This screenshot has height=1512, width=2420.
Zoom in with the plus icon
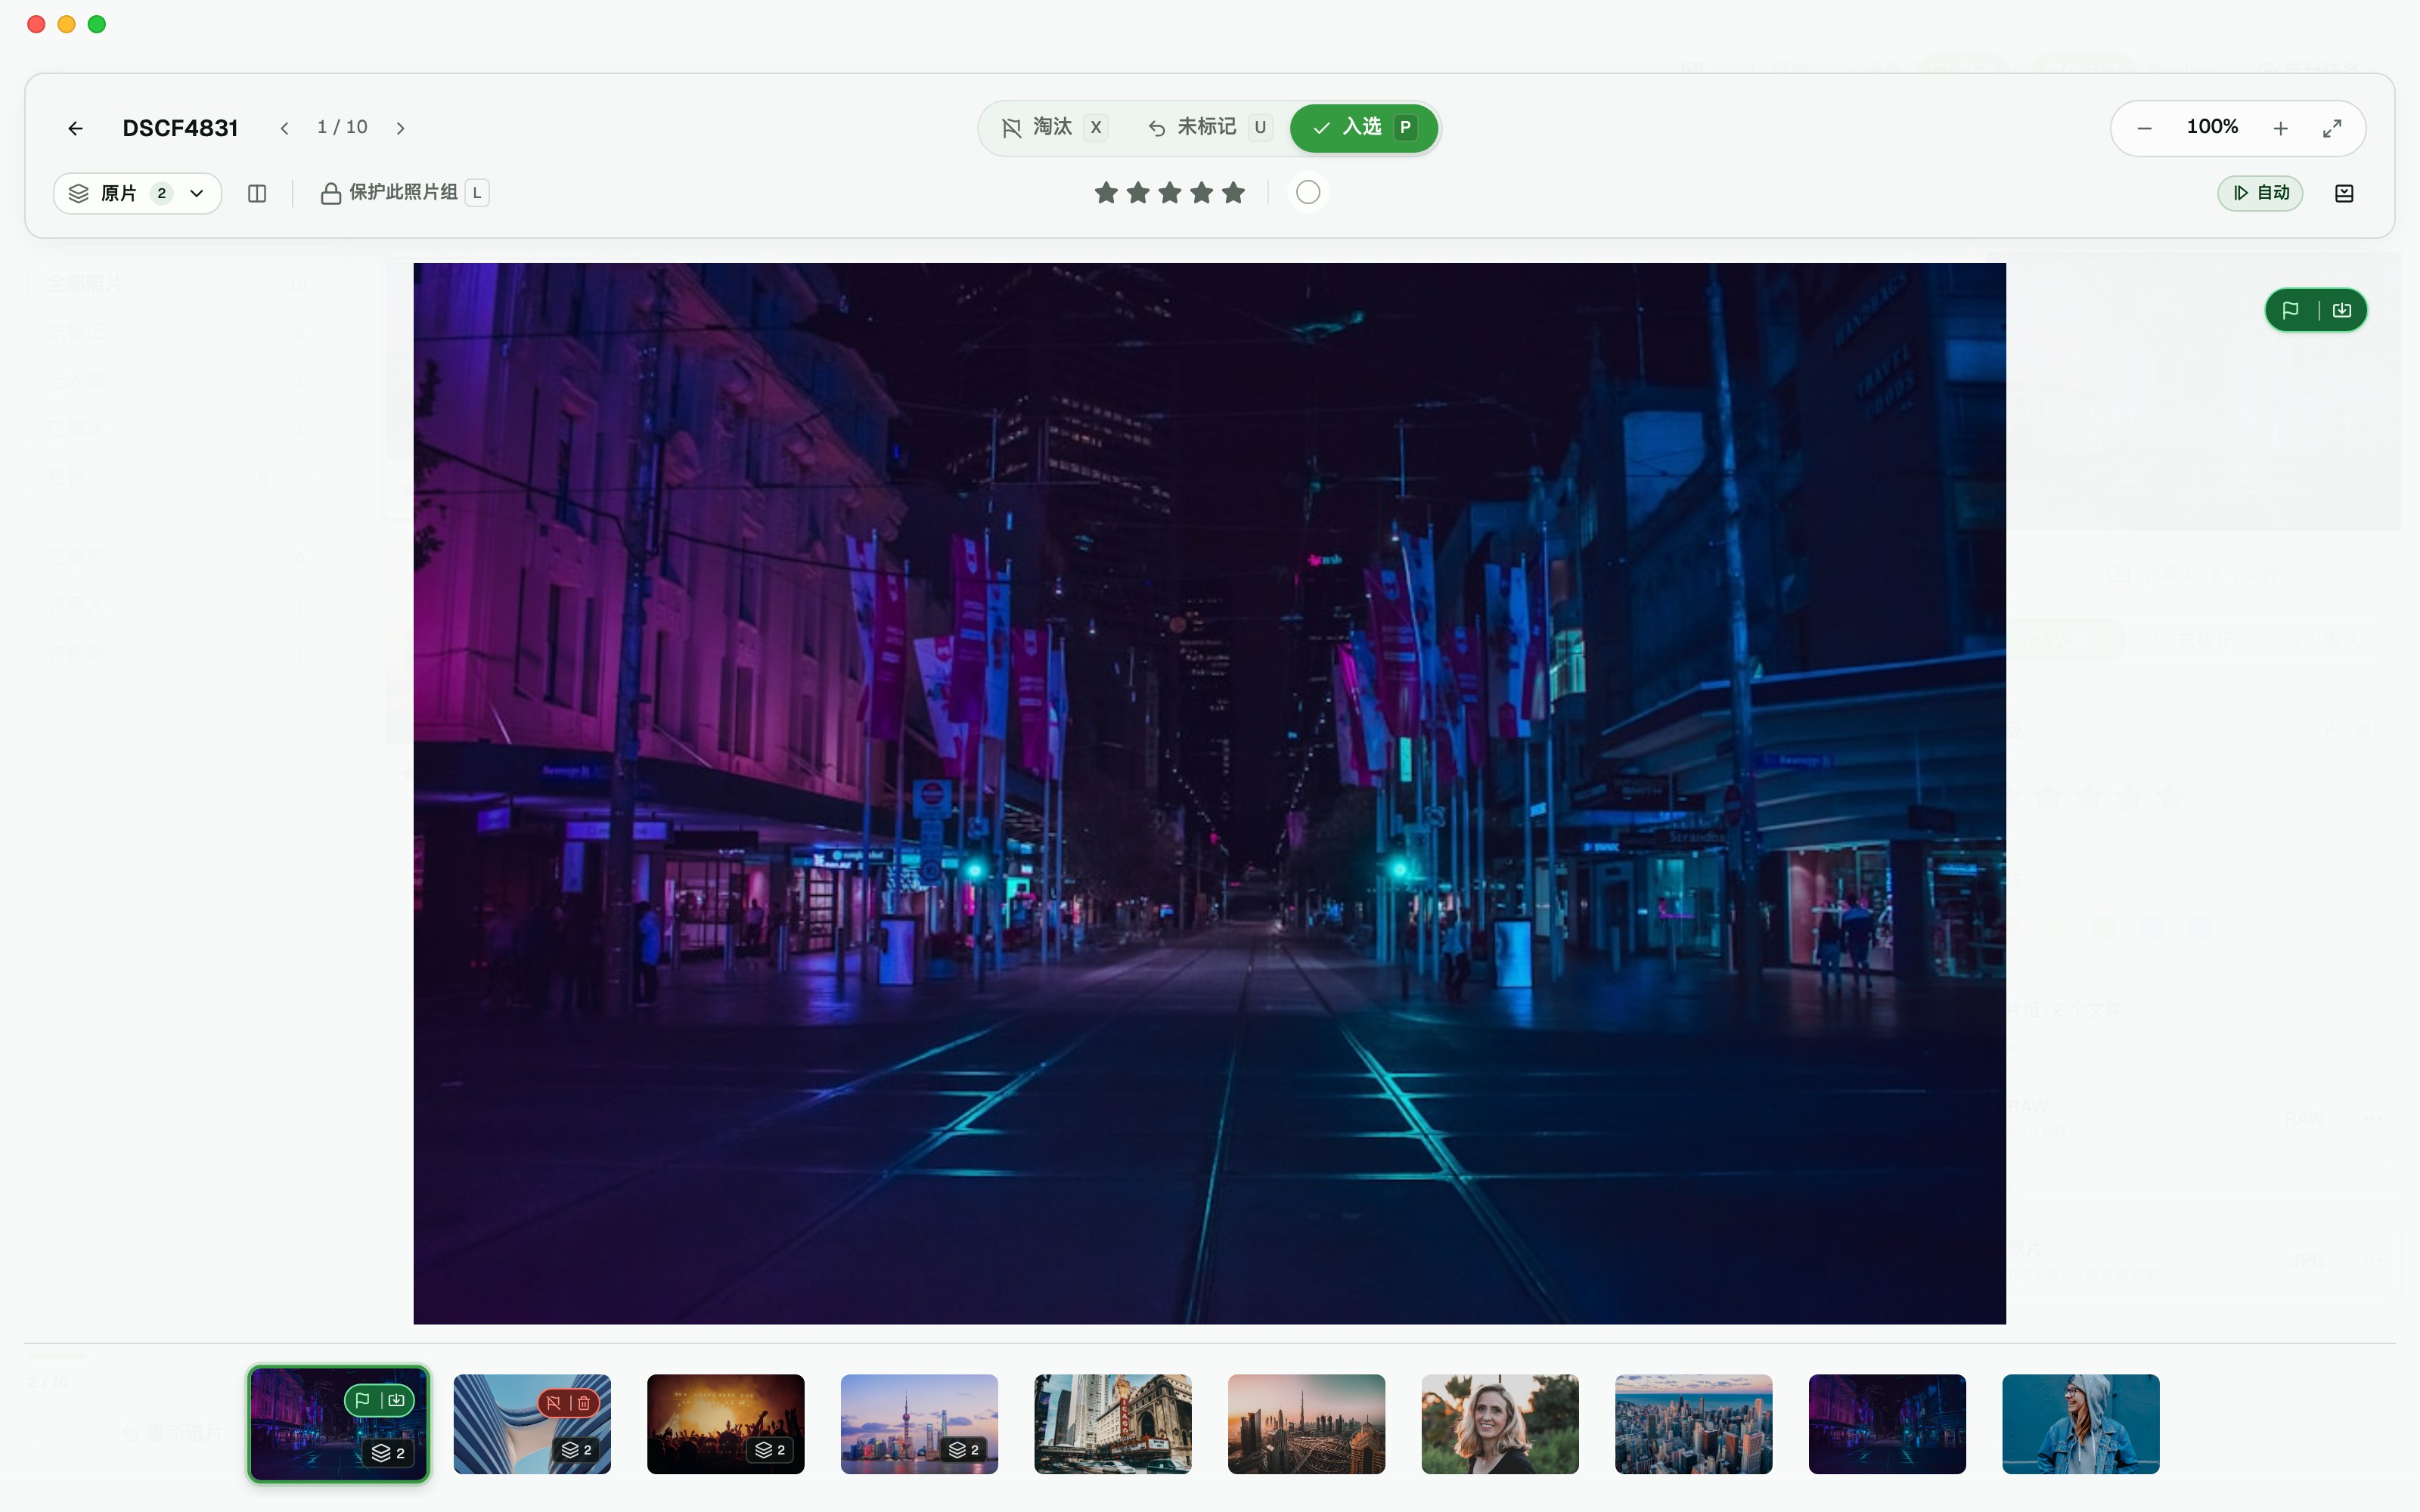(x=2280, y=128)
